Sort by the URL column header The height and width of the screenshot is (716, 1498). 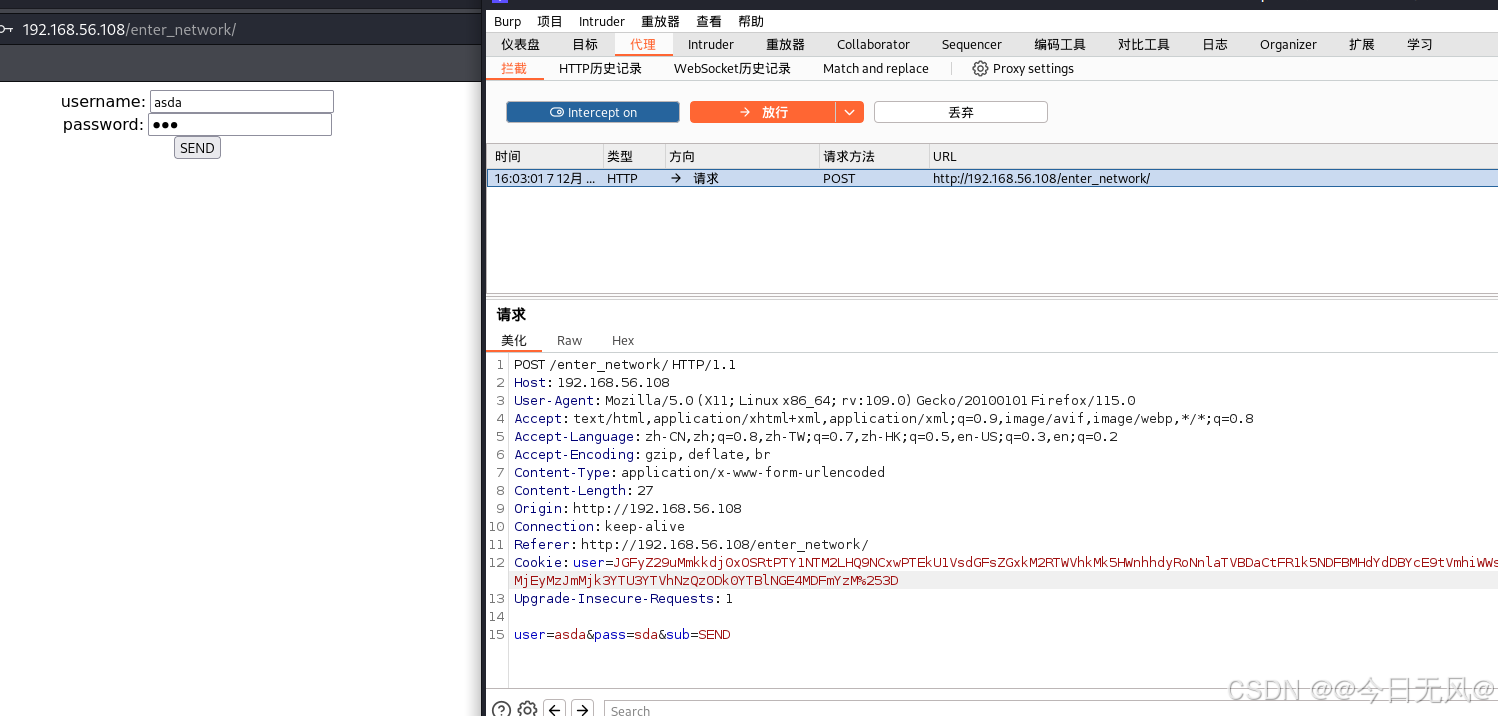[1213, 157]
